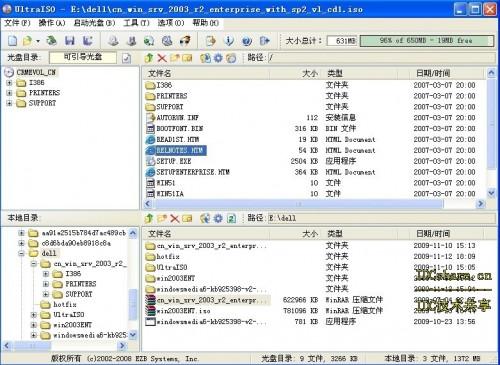Screen dimensions: 500x365
Task: Select RELNOTES.HTM in disc file list
Action: coord(179,150)
